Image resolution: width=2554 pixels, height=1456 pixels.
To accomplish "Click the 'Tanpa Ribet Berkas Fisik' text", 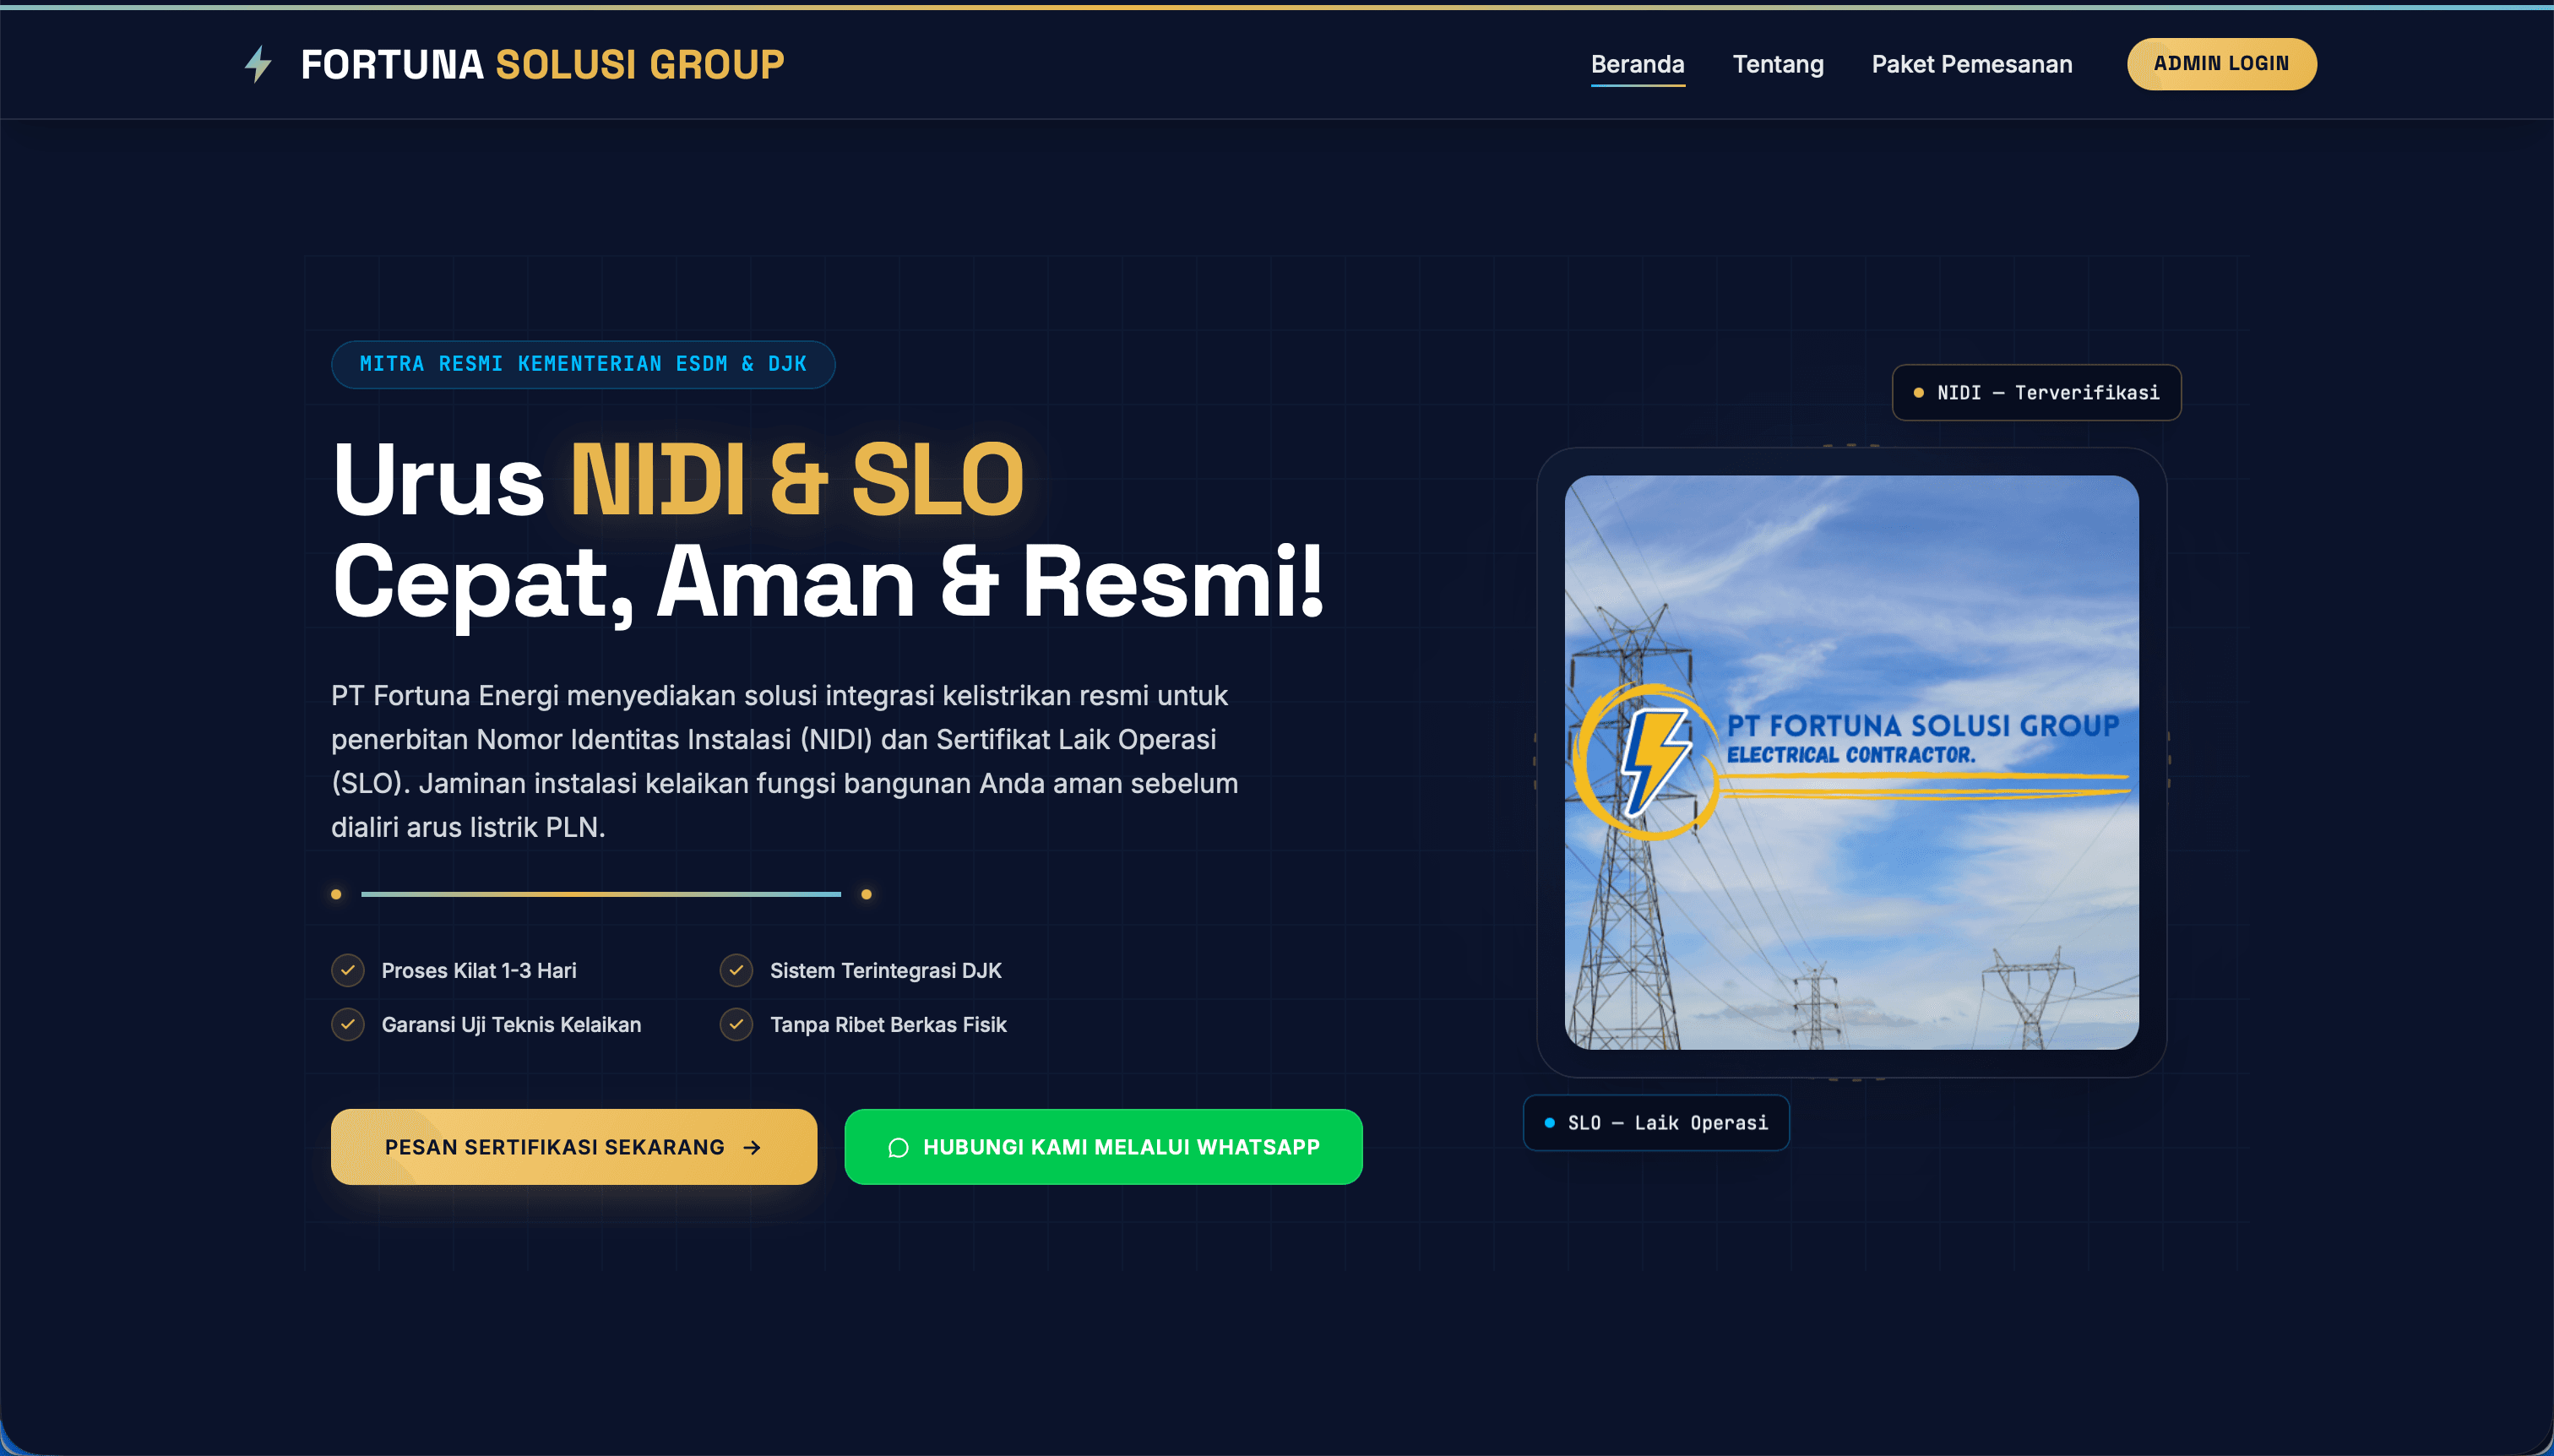I will [x=888, y=1024].
